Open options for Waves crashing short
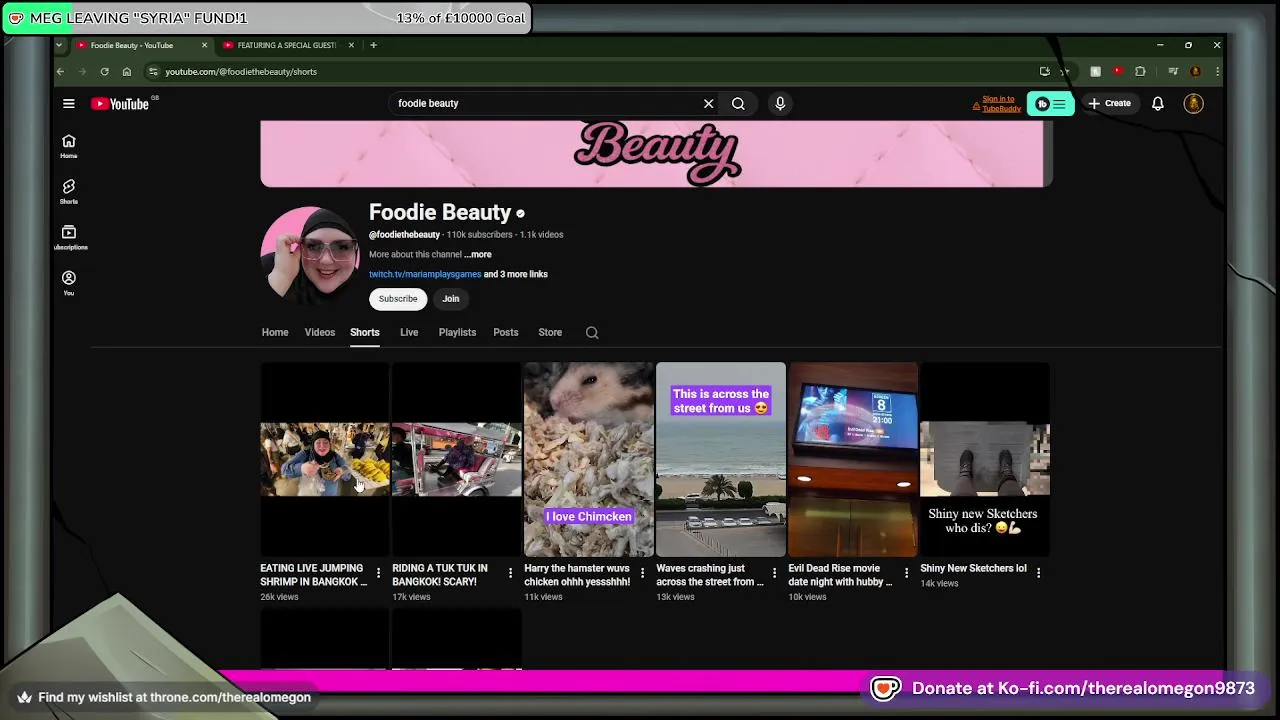 pos(774,573)
